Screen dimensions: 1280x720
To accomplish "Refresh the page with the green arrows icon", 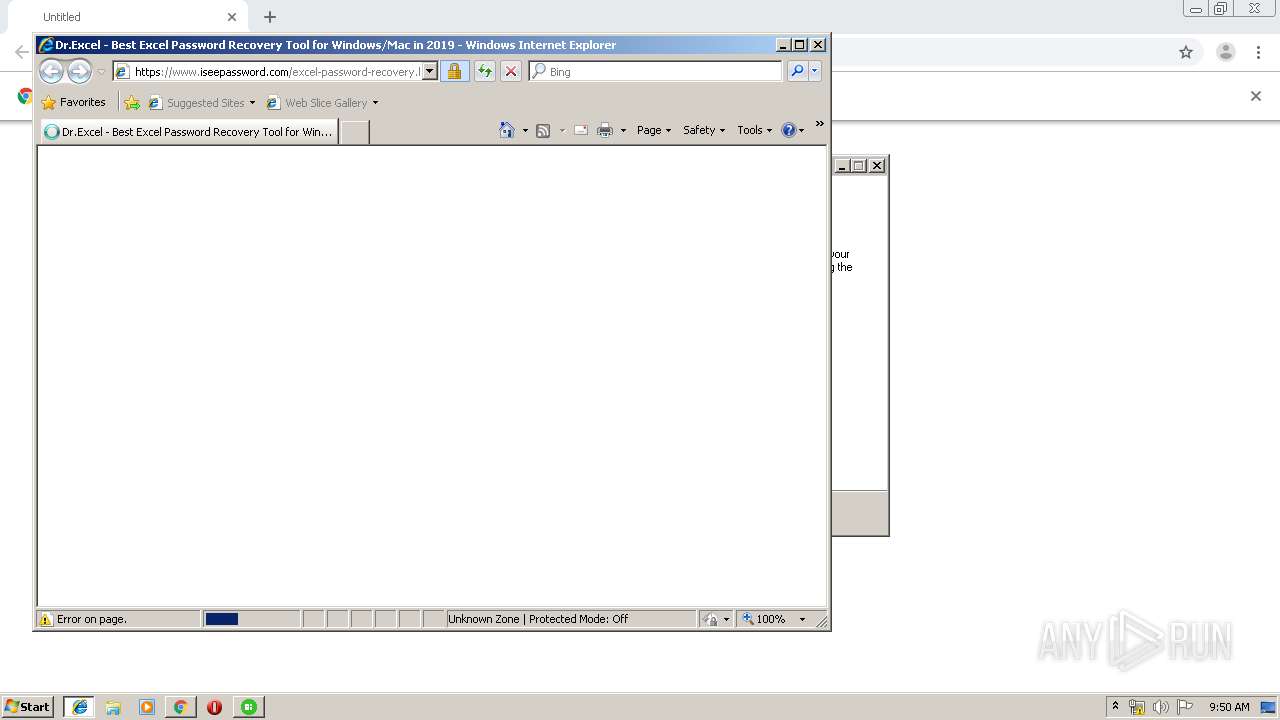I will [x=484, y=71].
